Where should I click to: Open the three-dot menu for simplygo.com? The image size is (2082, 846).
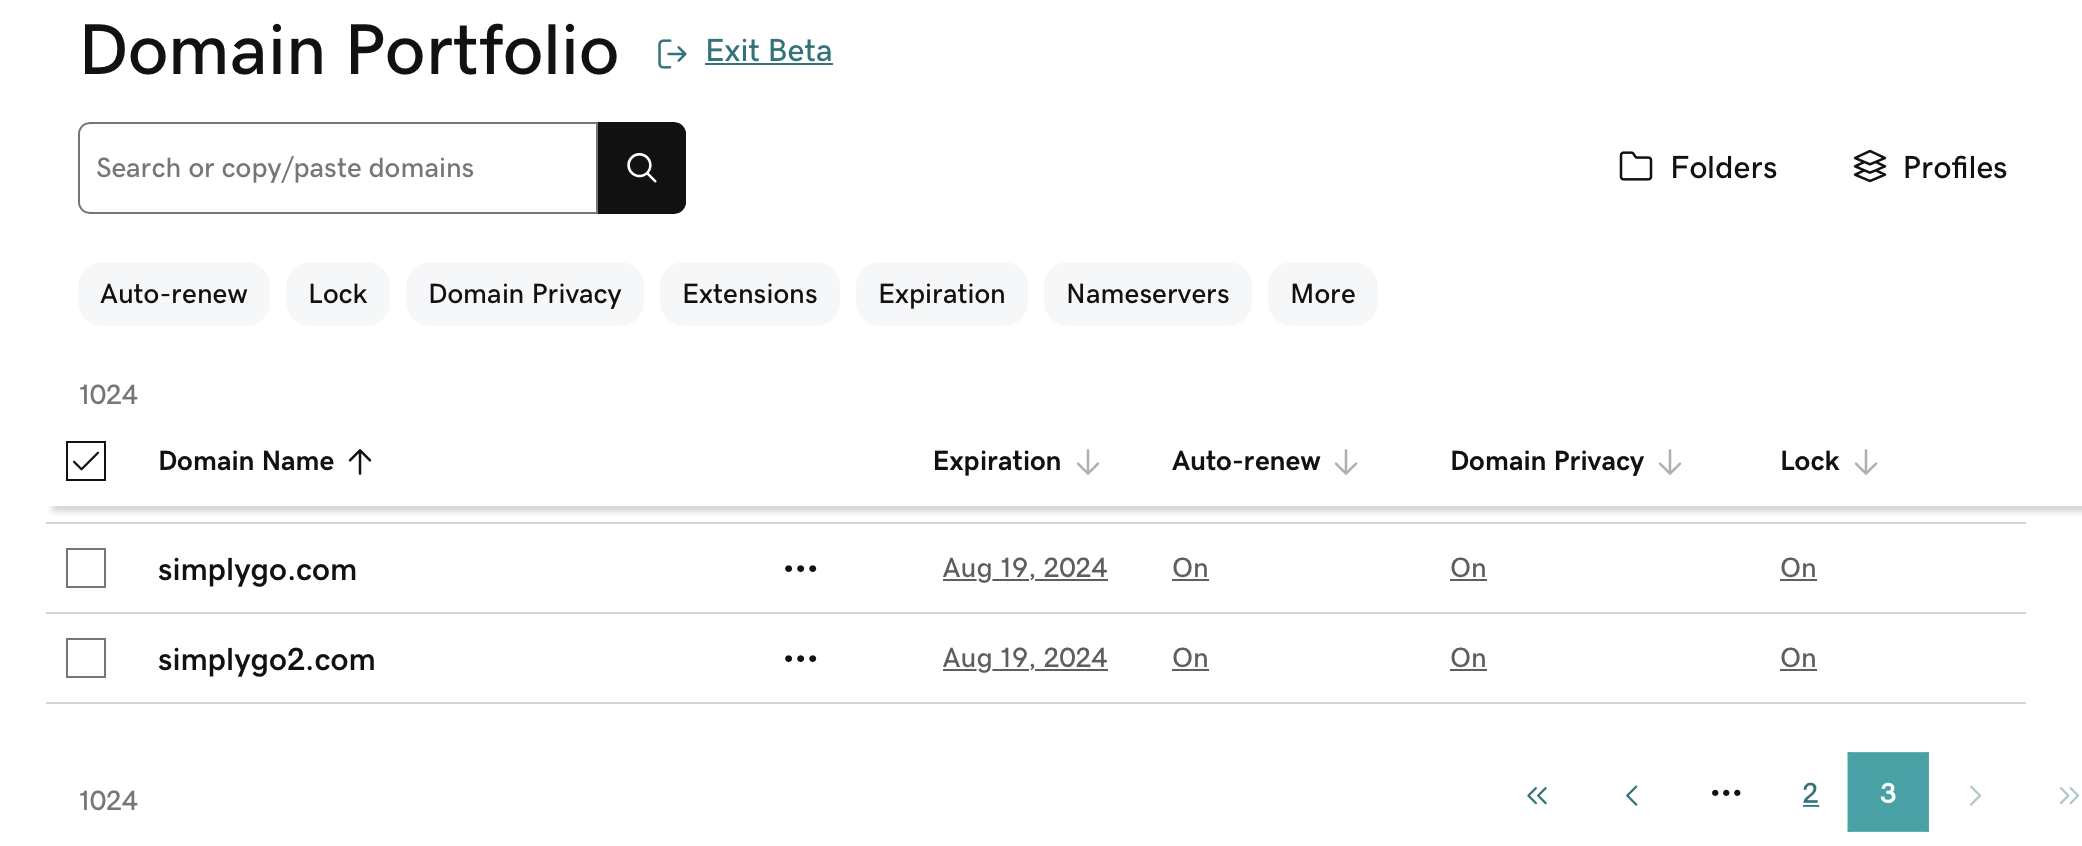pyautogui.click(x=800, y=569)
